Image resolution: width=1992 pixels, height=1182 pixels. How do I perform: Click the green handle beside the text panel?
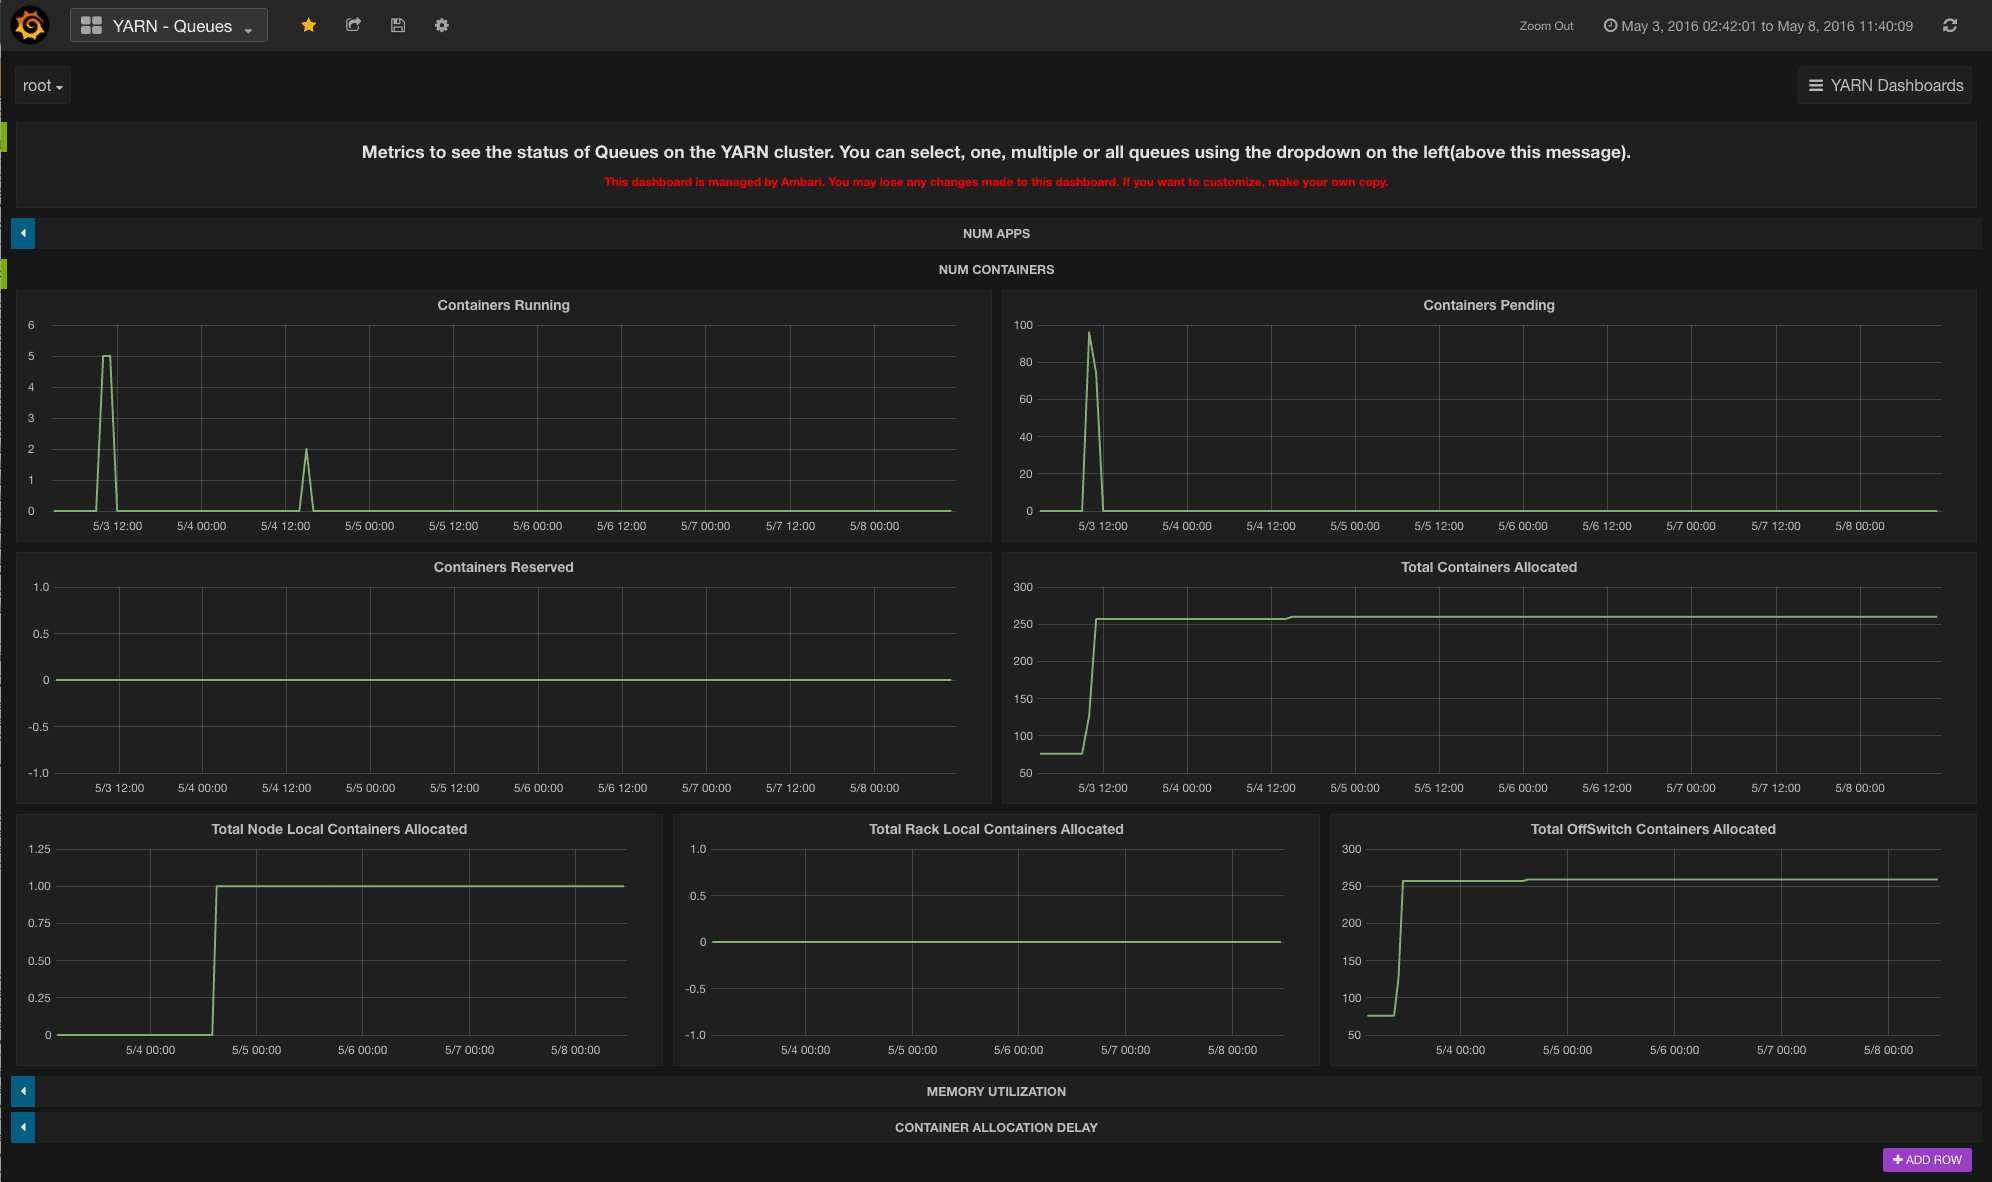4,137
